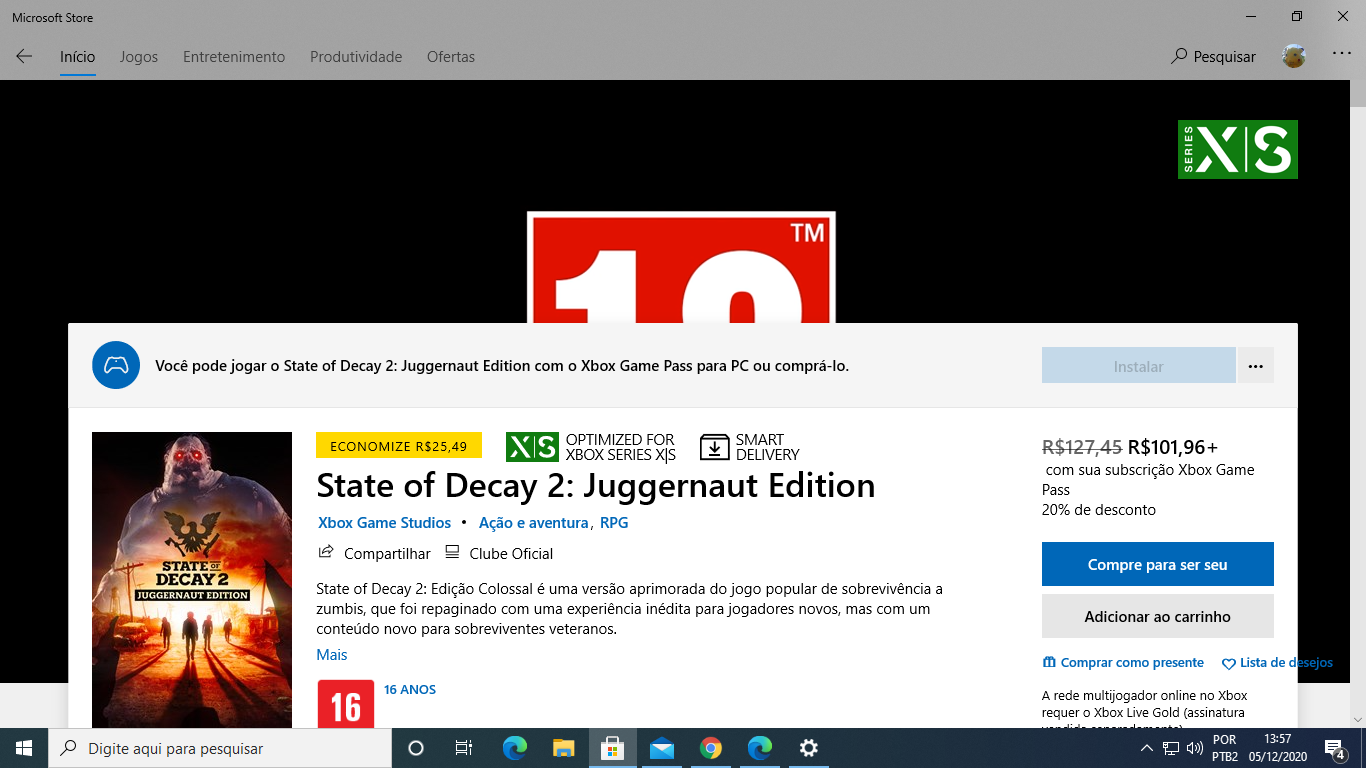
Task: Click the Xbox Series X|S green logo
Action: (x=1238, y=149)
